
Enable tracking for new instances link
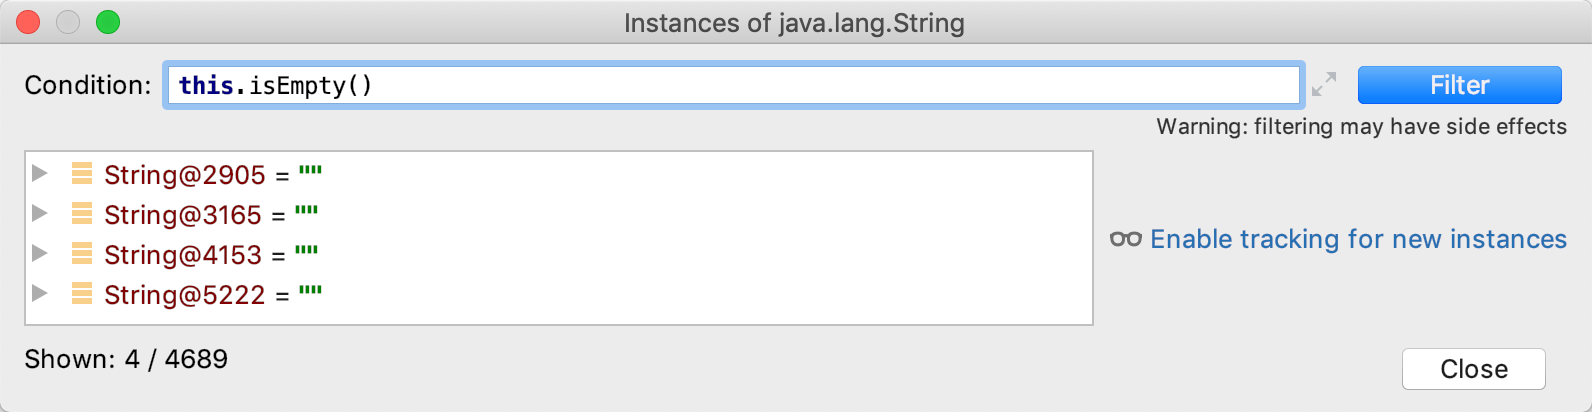pyautogui.click(x=1358, y=239)
